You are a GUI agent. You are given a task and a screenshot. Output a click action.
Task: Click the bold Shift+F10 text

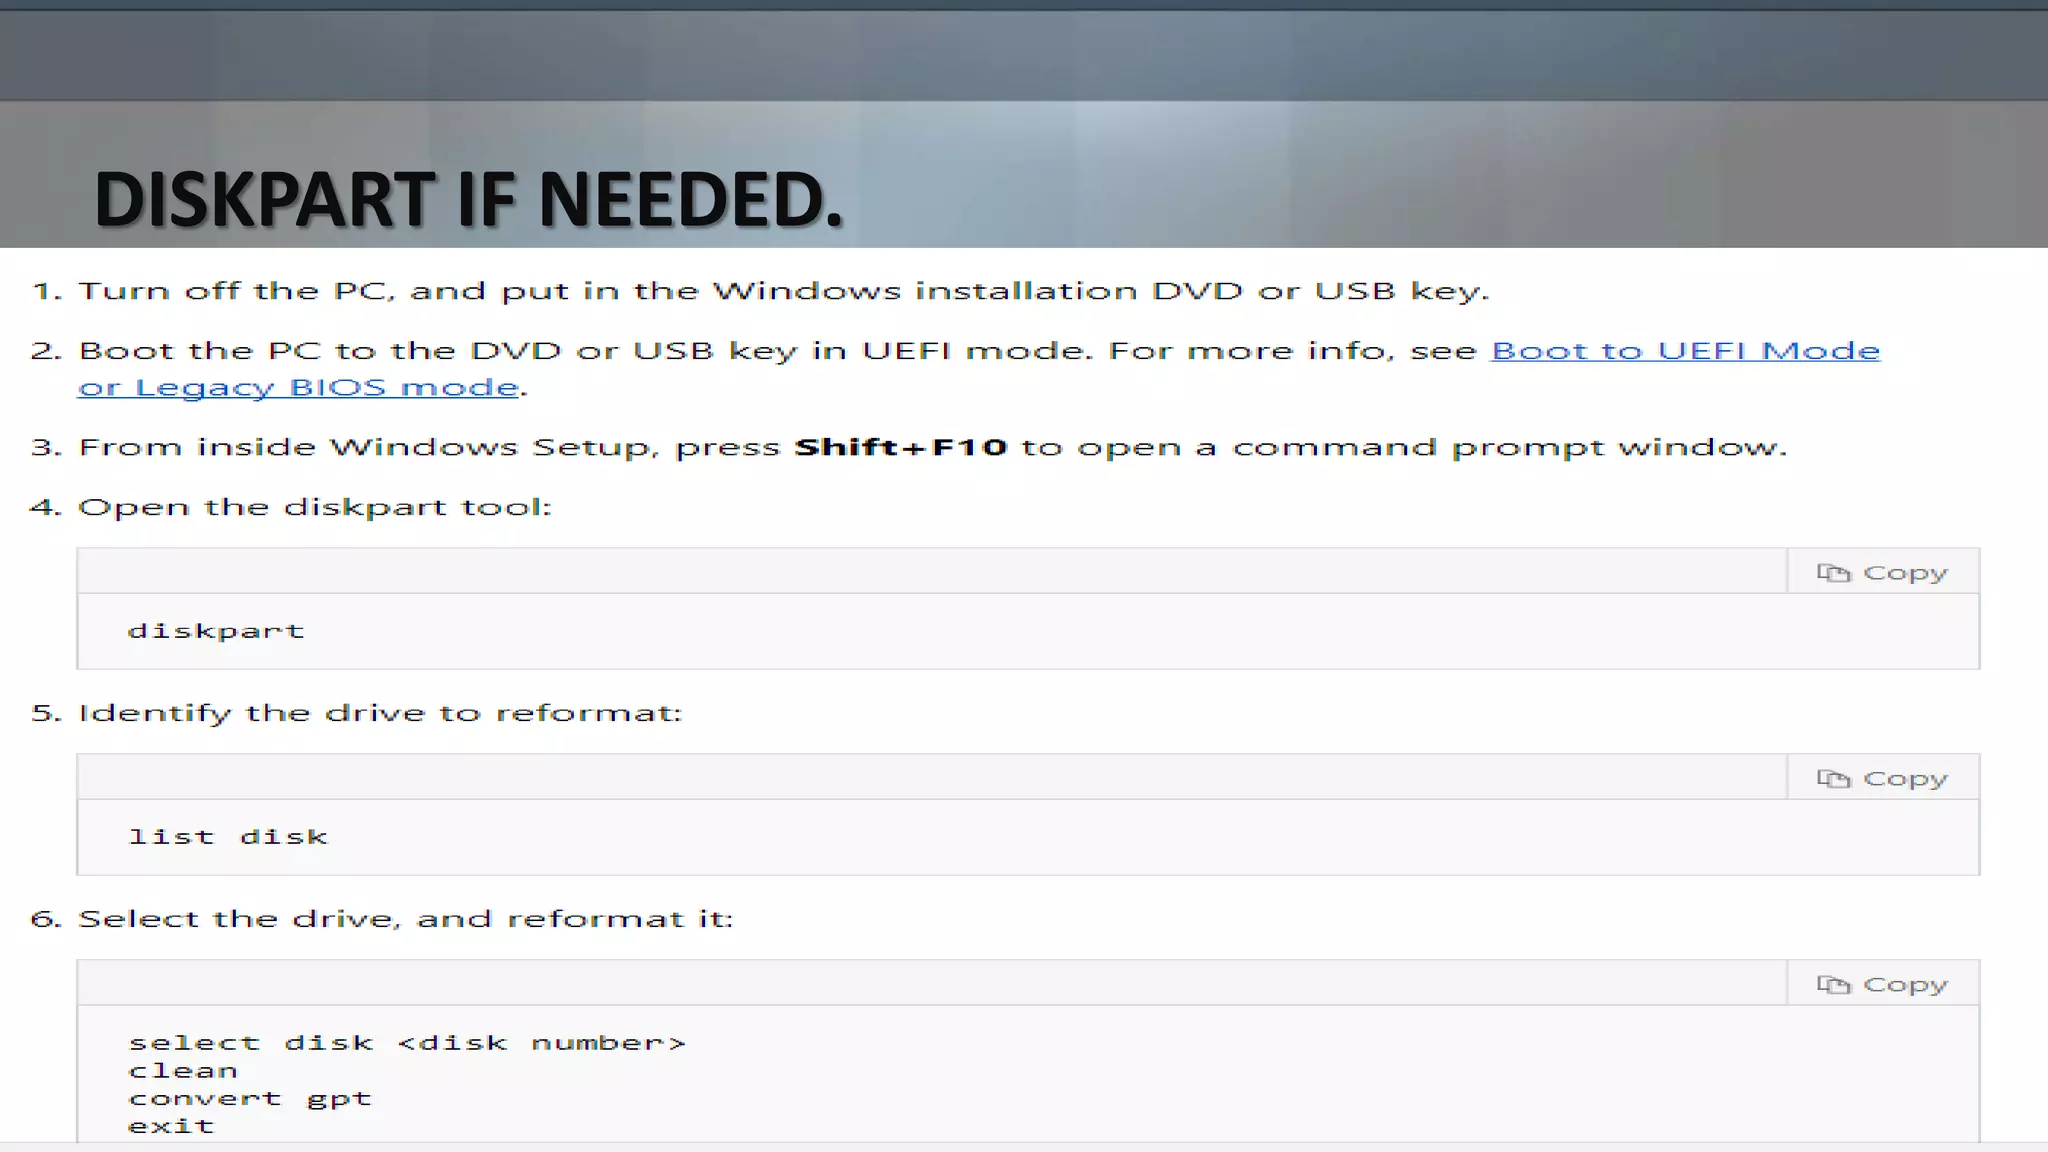[x=900, y=447]
